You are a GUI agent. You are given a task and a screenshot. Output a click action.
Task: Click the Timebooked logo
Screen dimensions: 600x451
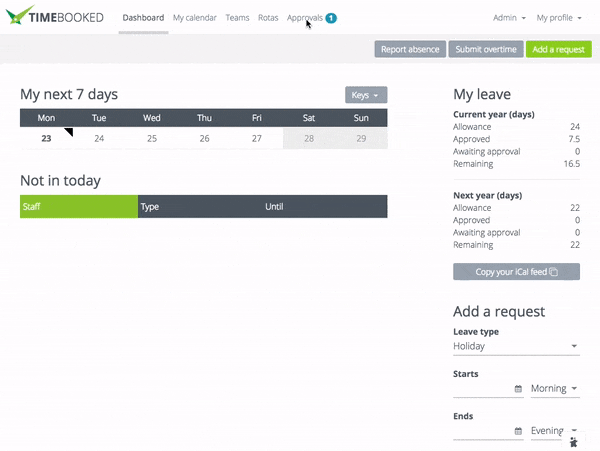click(54, 18)
